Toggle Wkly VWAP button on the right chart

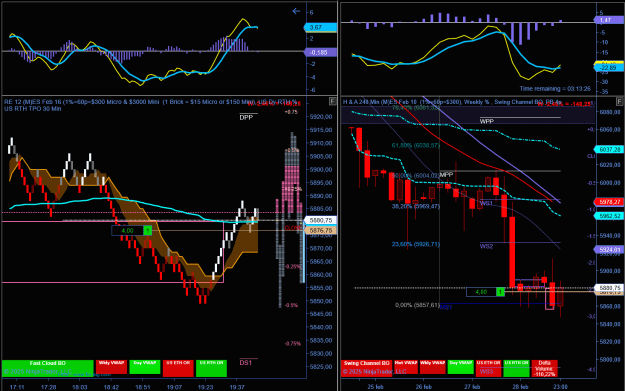coord(432,367)
